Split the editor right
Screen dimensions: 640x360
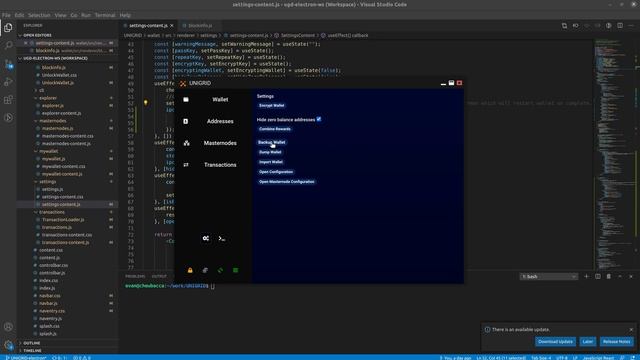click(x=620, y=25)
